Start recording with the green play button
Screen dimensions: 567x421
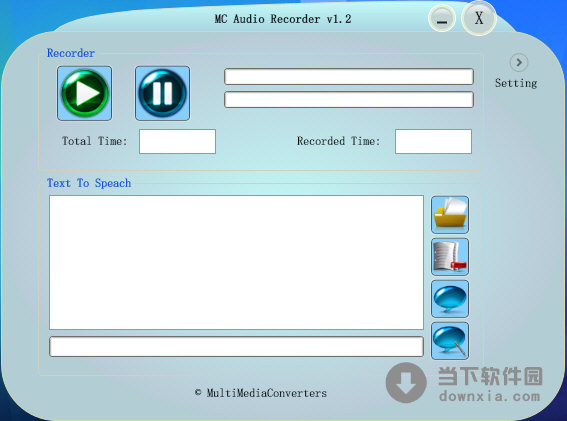click(84, 93)
